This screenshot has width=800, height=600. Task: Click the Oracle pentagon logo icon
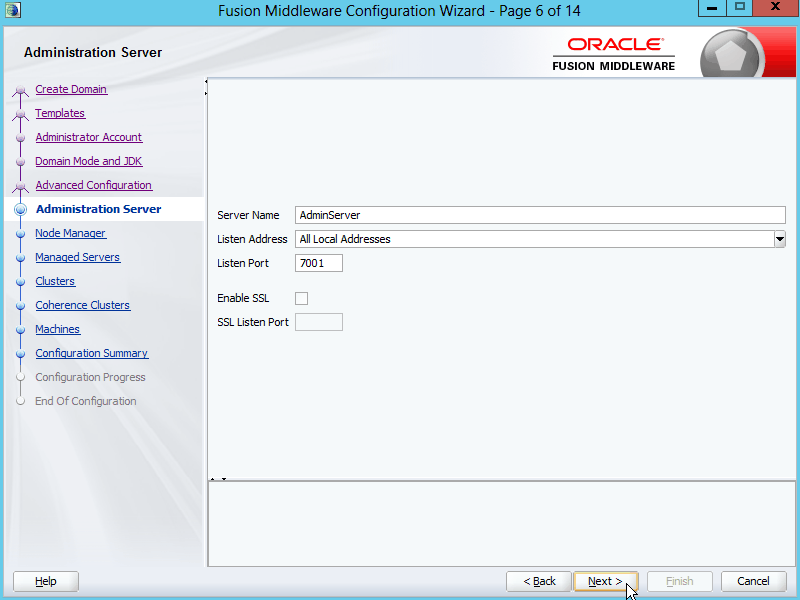[731, 54]
